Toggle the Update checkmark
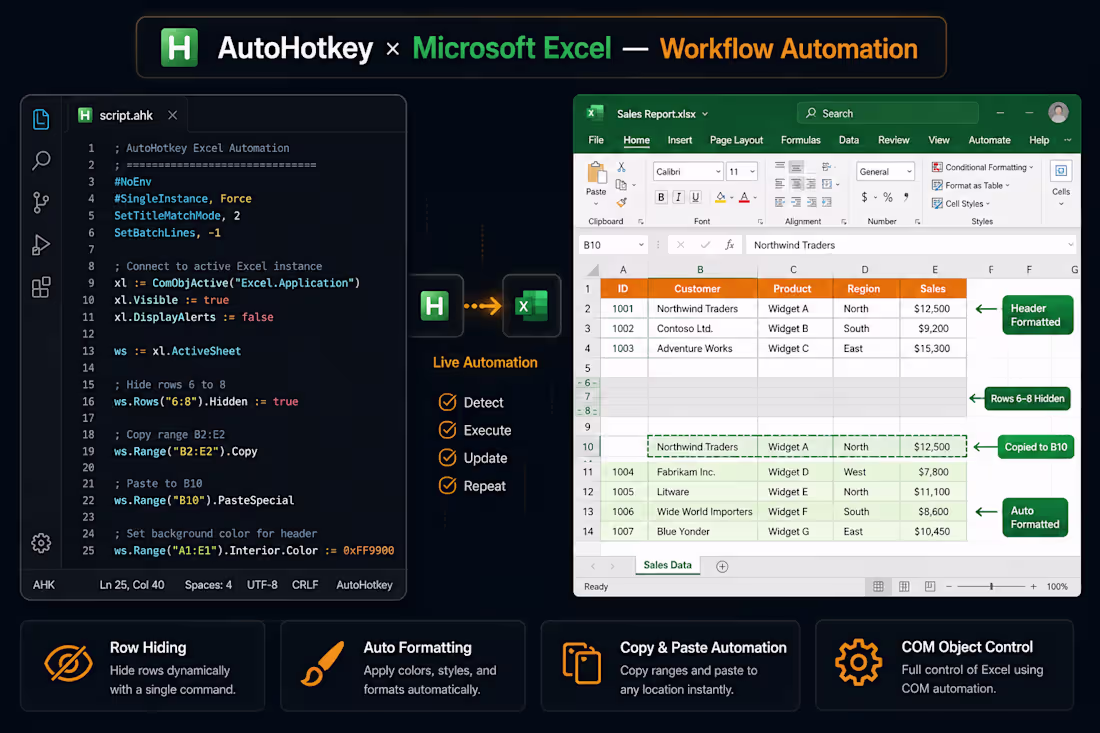 coord(447,458)
